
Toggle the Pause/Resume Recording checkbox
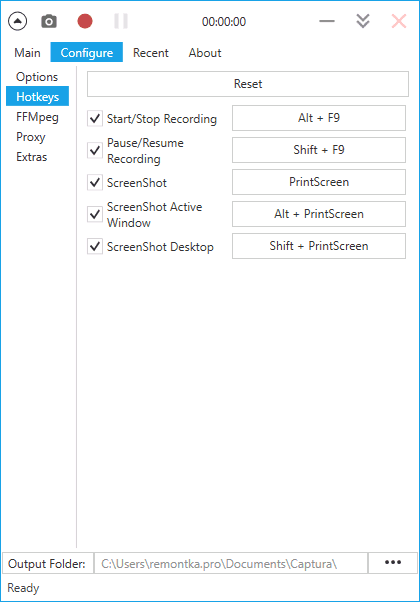tap(95, 150)
